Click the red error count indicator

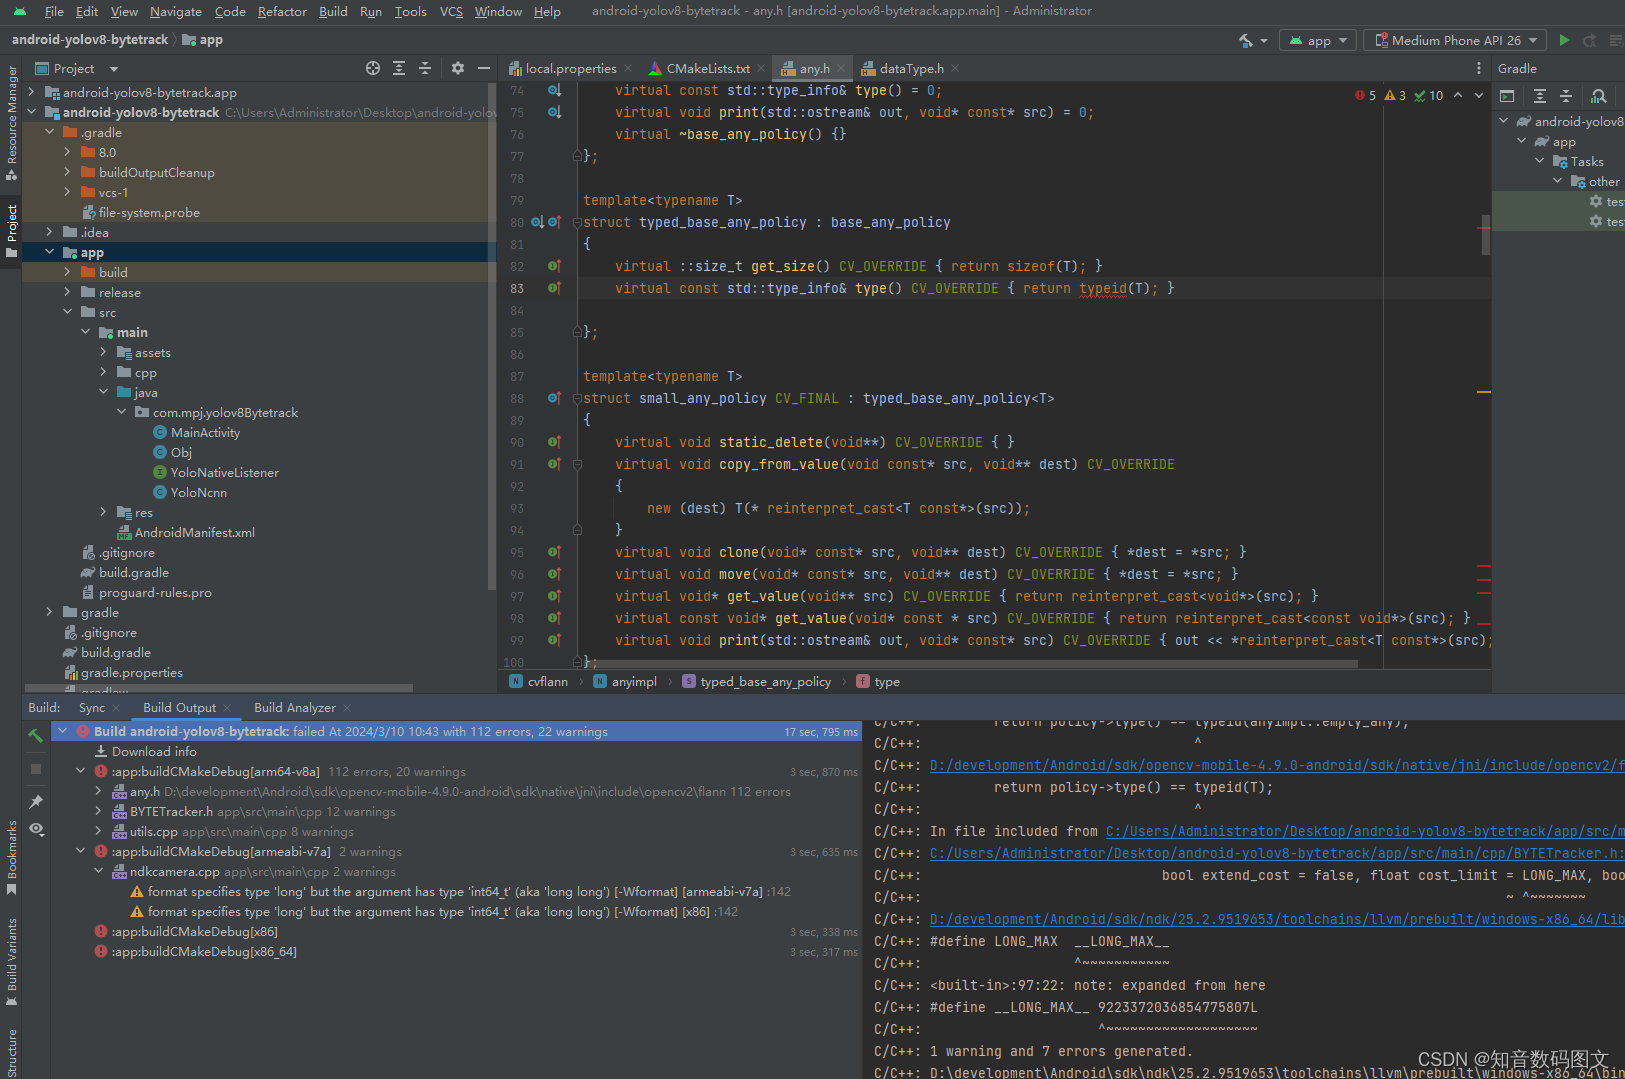[x=1365, y=96]
